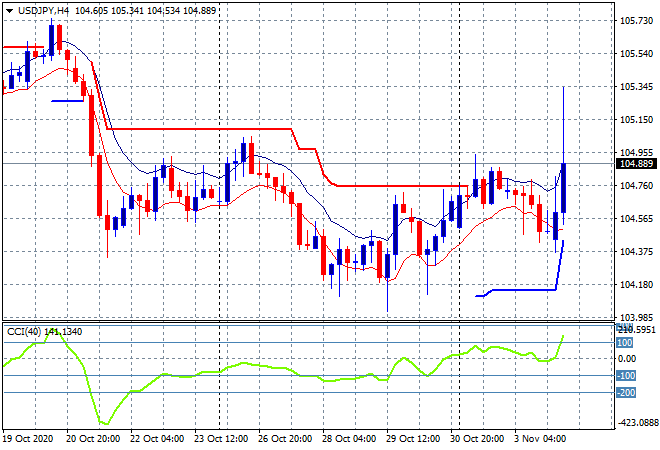The height and width of the screenshot is (450, 660).
Task: Click the 105.345 price axis label
Action: 636,87
